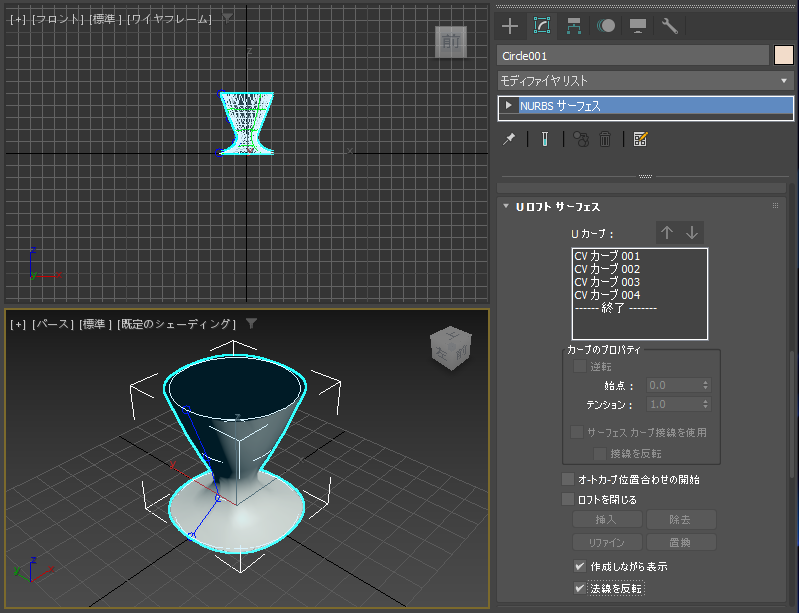Viewport: 799px width, 613px height.
Task: Move U curve down with arrow
Action: (691, 233)
